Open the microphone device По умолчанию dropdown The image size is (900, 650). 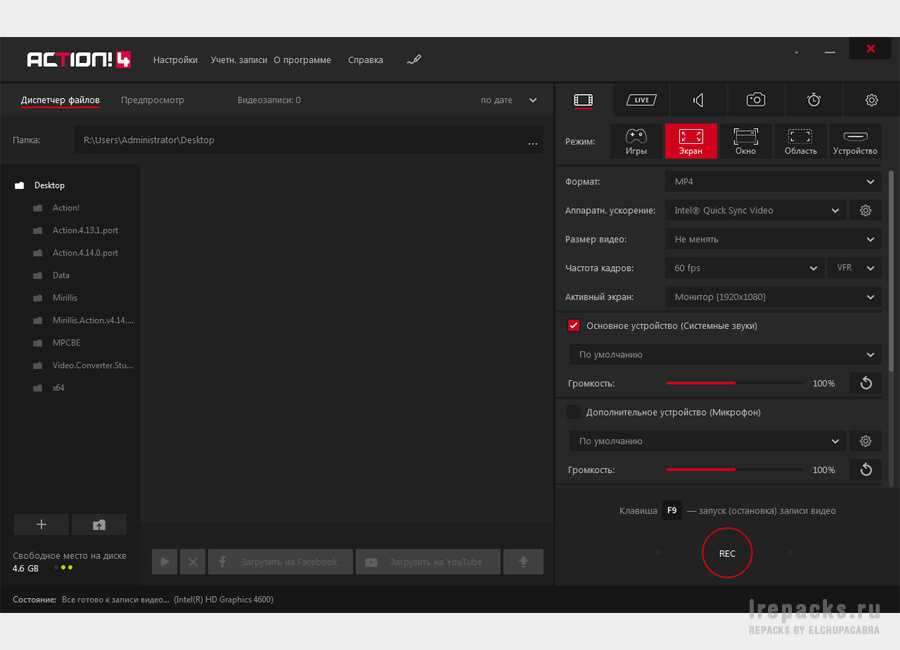(x=707, y=441)
